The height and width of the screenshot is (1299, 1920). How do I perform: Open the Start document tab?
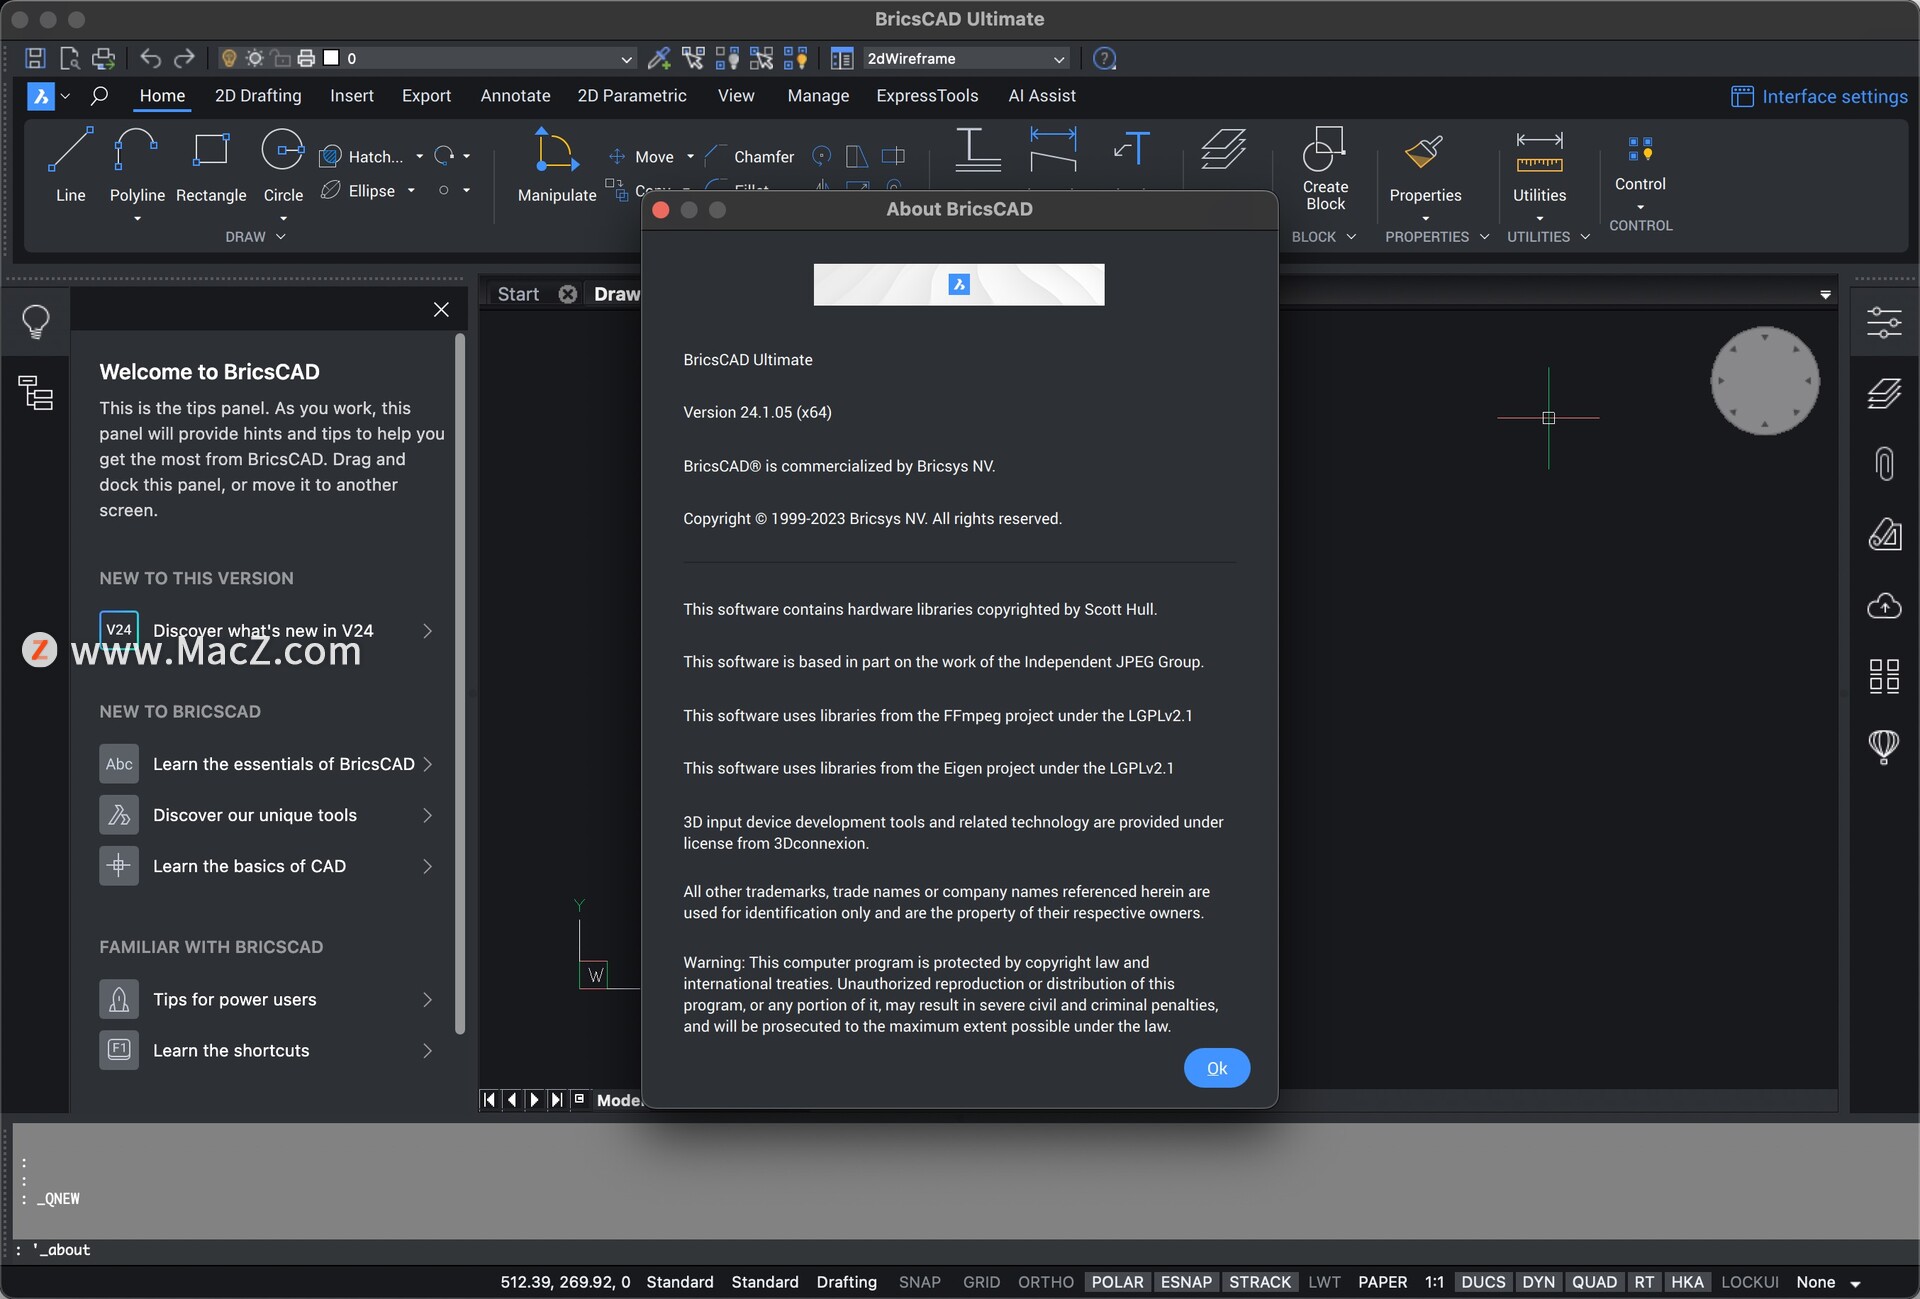518,294
